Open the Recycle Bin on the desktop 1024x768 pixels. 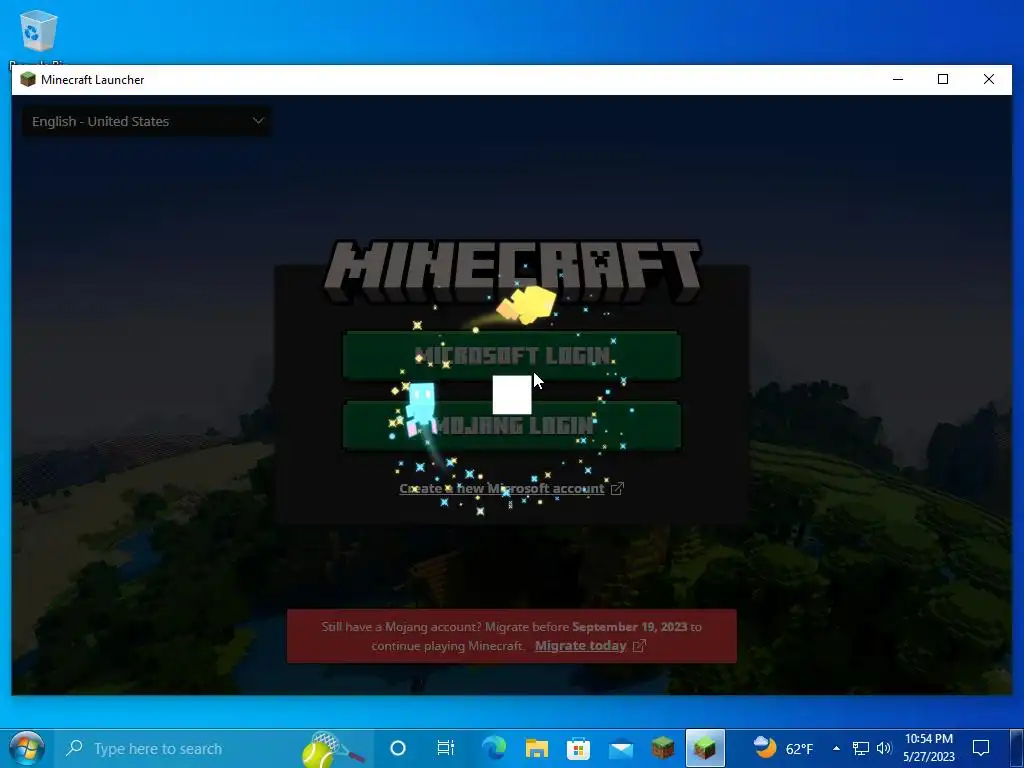tap(39, 33)
